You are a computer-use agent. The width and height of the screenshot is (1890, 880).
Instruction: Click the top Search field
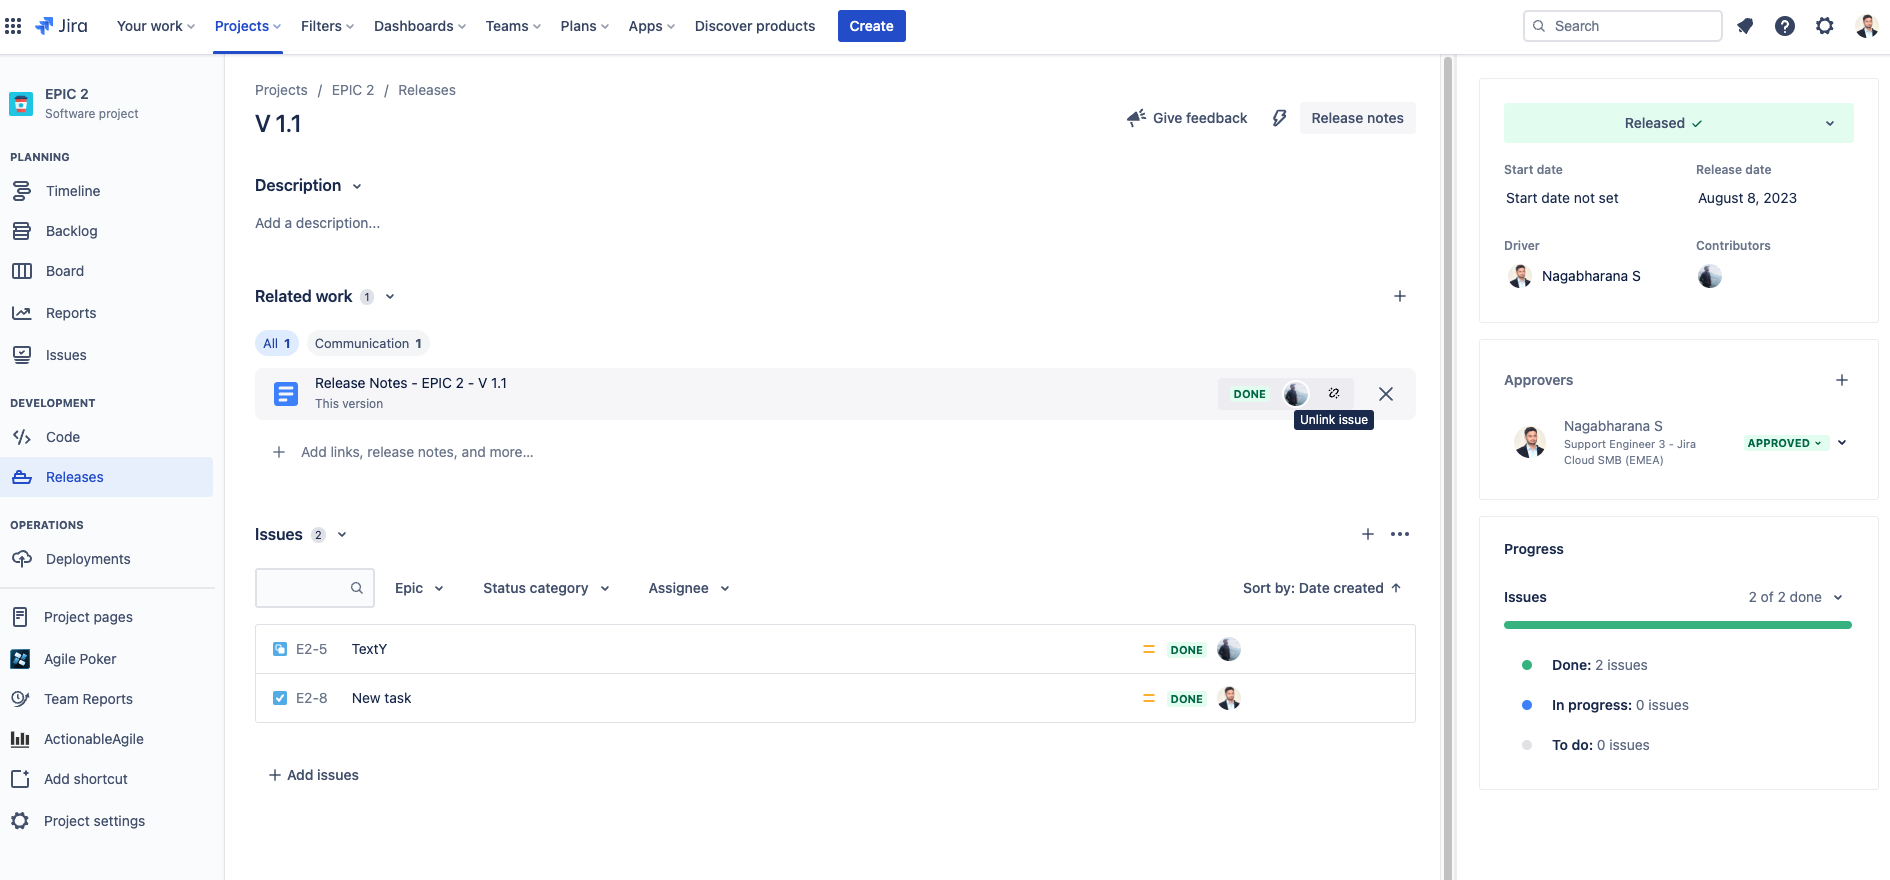pyautogui.click(x=1622, y=26)
